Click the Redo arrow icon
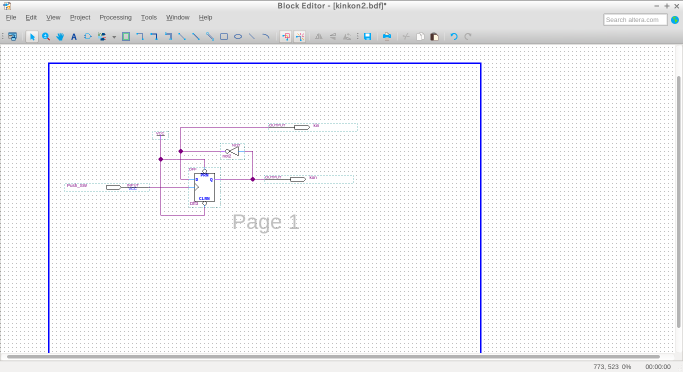683x372 pixels. [x=468, y=37]
